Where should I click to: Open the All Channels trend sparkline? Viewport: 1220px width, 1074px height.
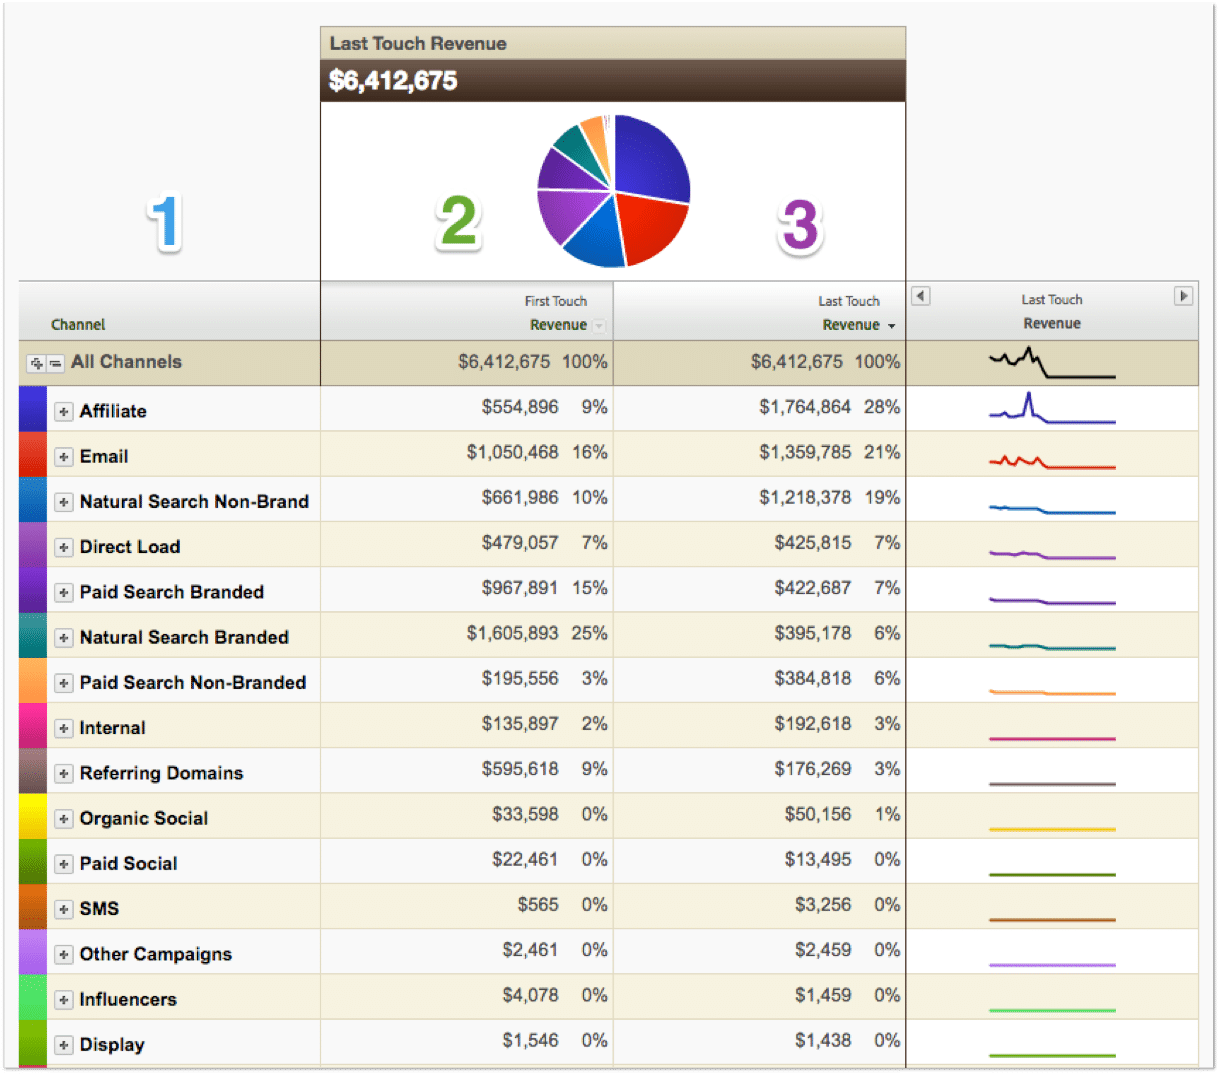pos(1052,363)
